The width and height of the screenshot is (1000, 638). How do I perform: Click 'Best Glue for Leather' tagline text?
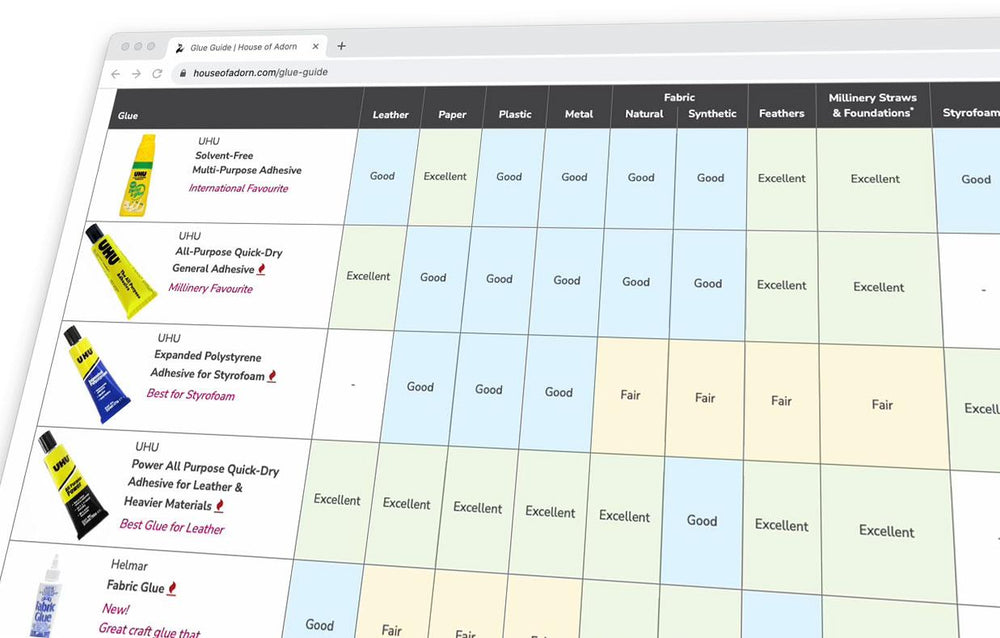coord(172,527)
